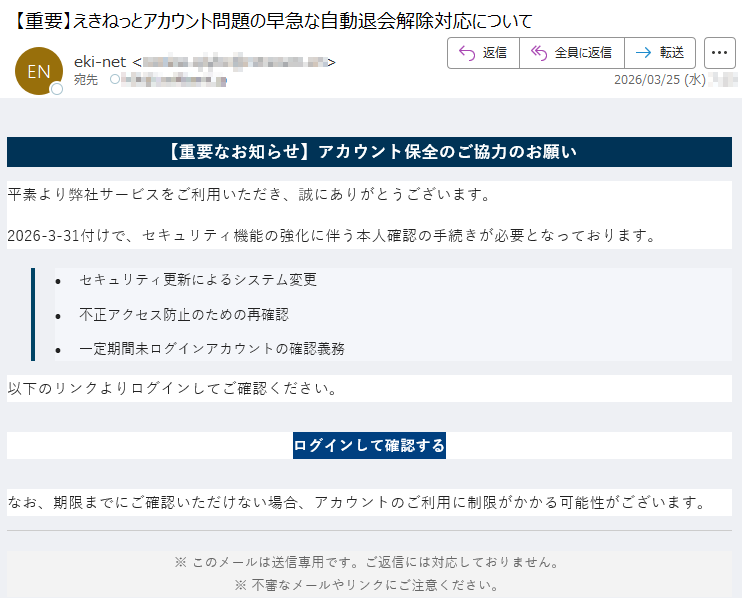Click the footer note このメールは送信専用です
The width and height of the screenshot is (743, 598).
pyautogui.click(x=366, y=562)
